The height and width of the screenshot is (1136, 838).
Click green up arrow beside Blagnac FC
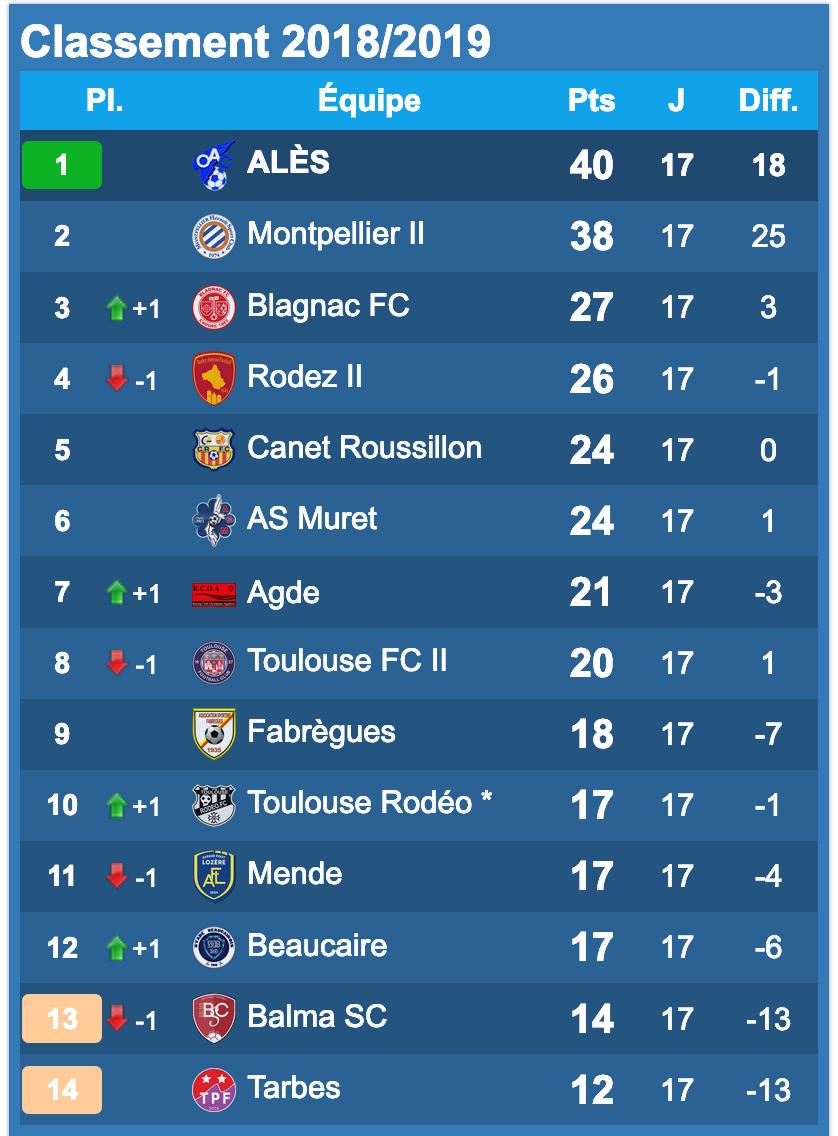click(117, 308)
